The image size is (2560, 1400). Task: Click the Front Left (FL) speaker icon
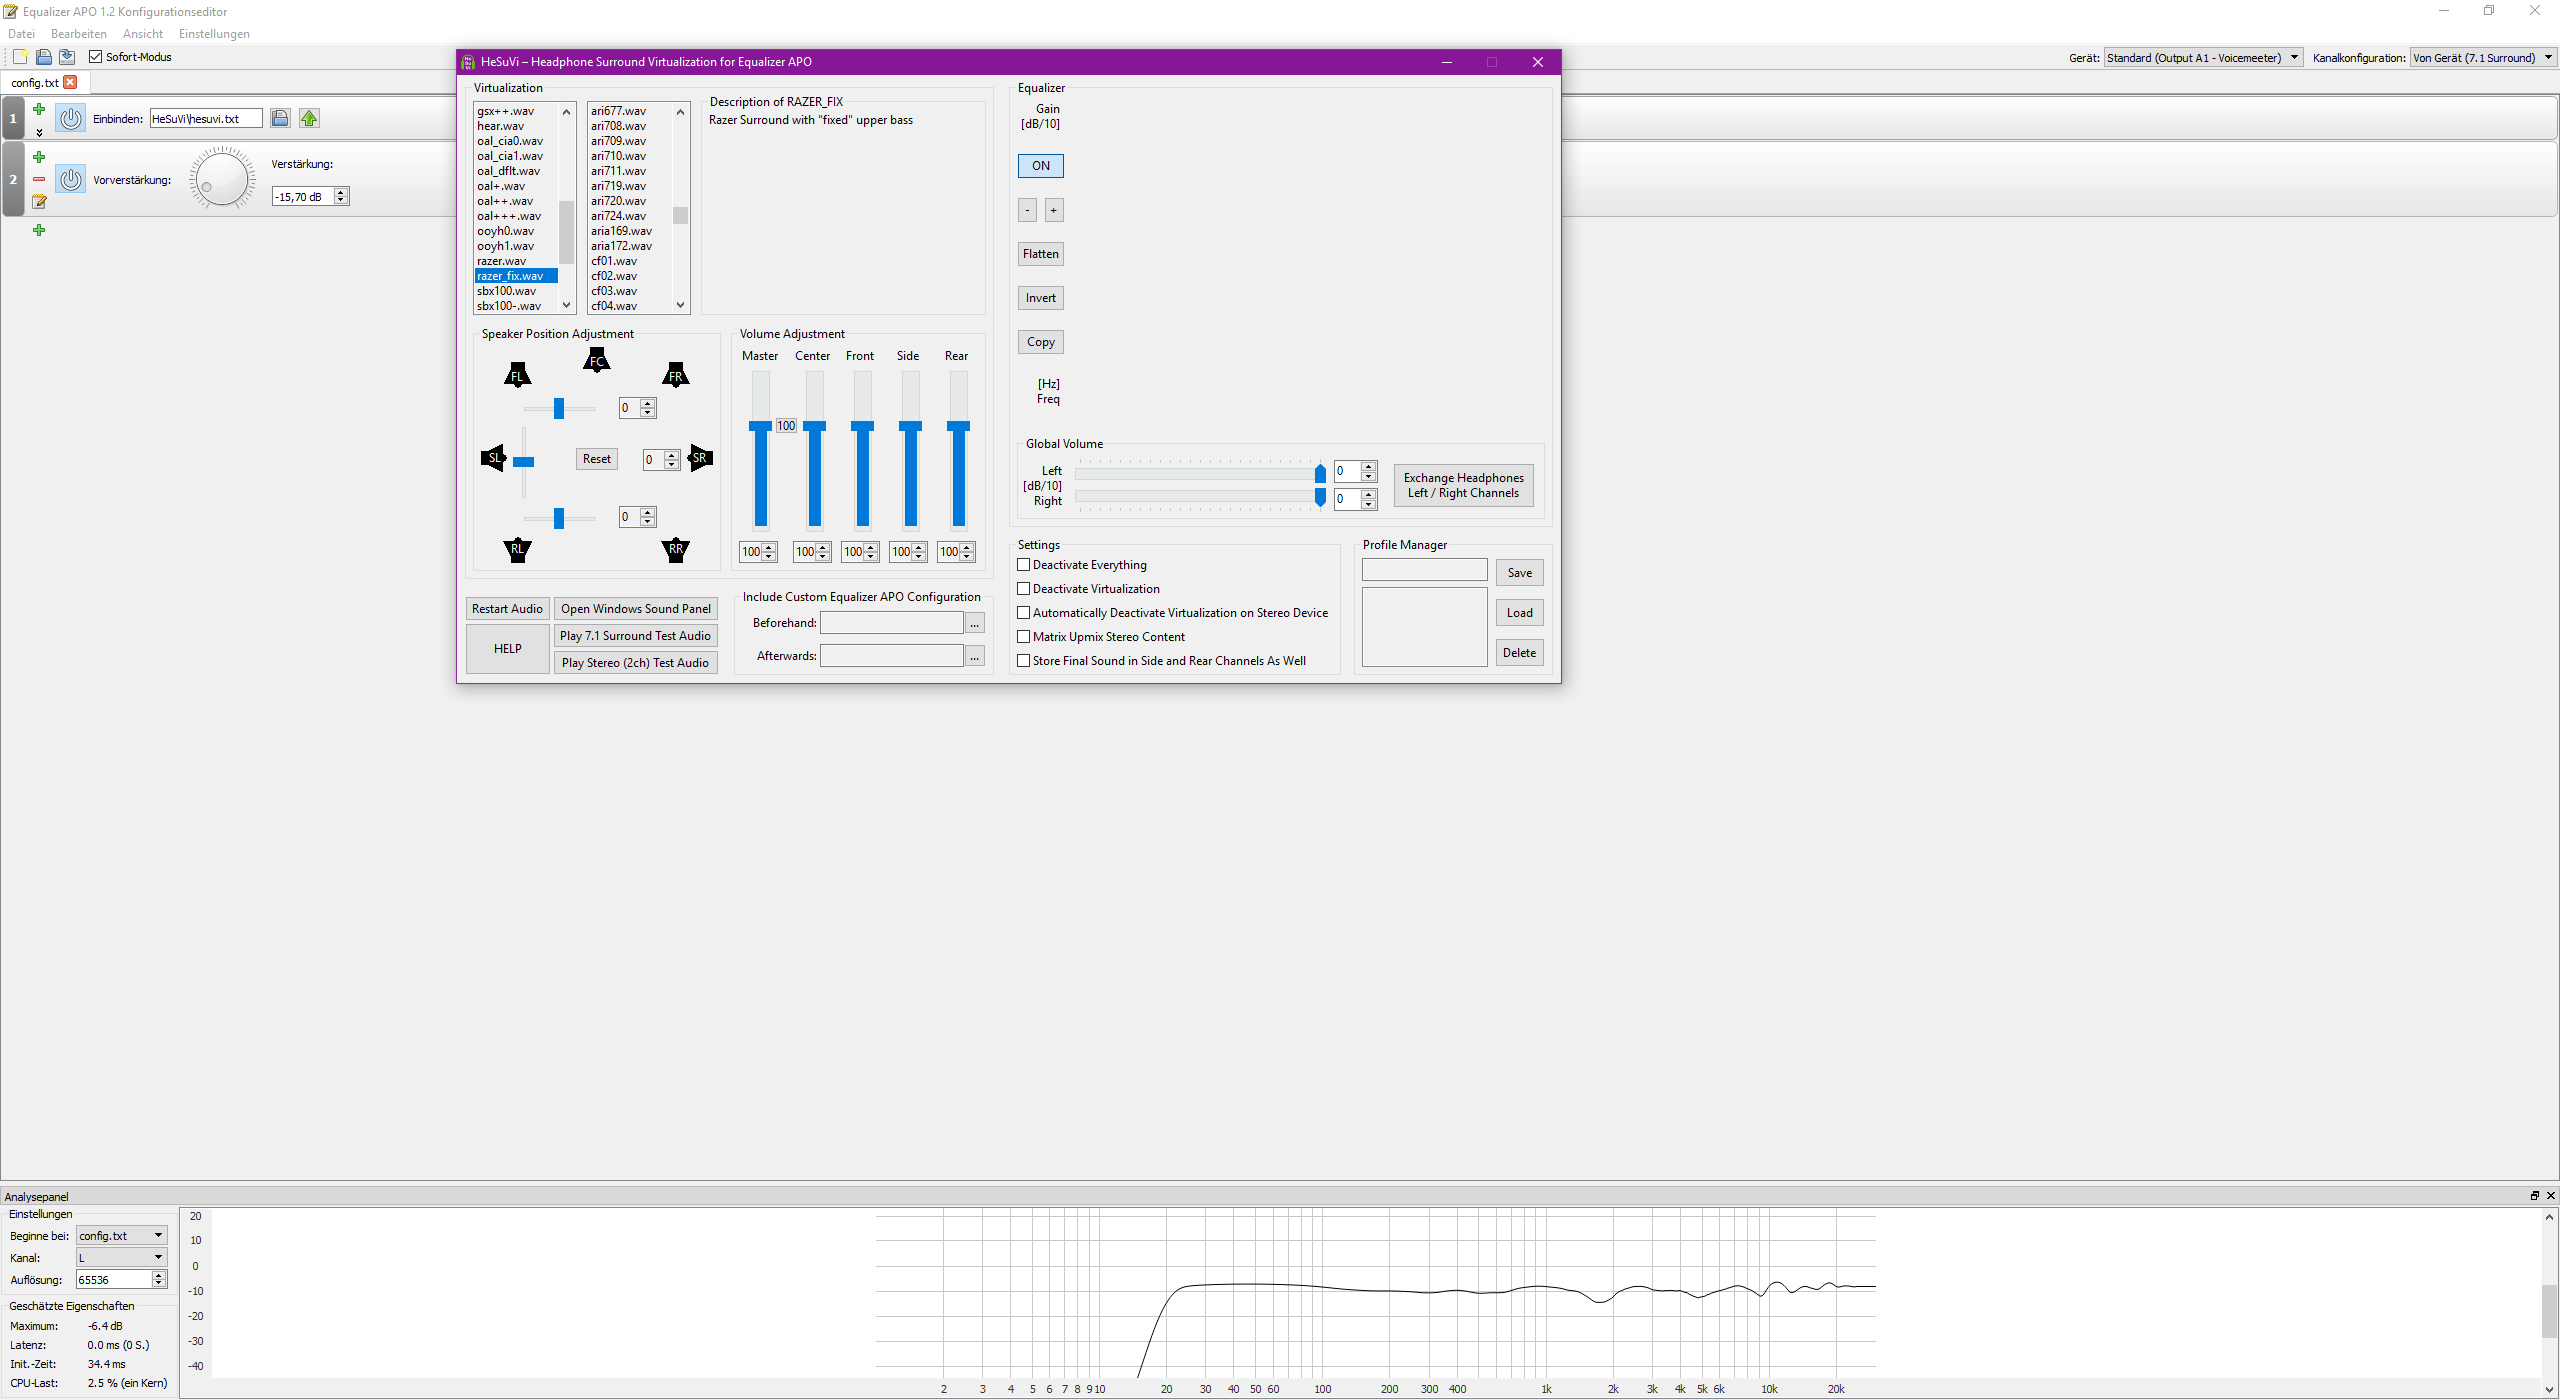517,375
